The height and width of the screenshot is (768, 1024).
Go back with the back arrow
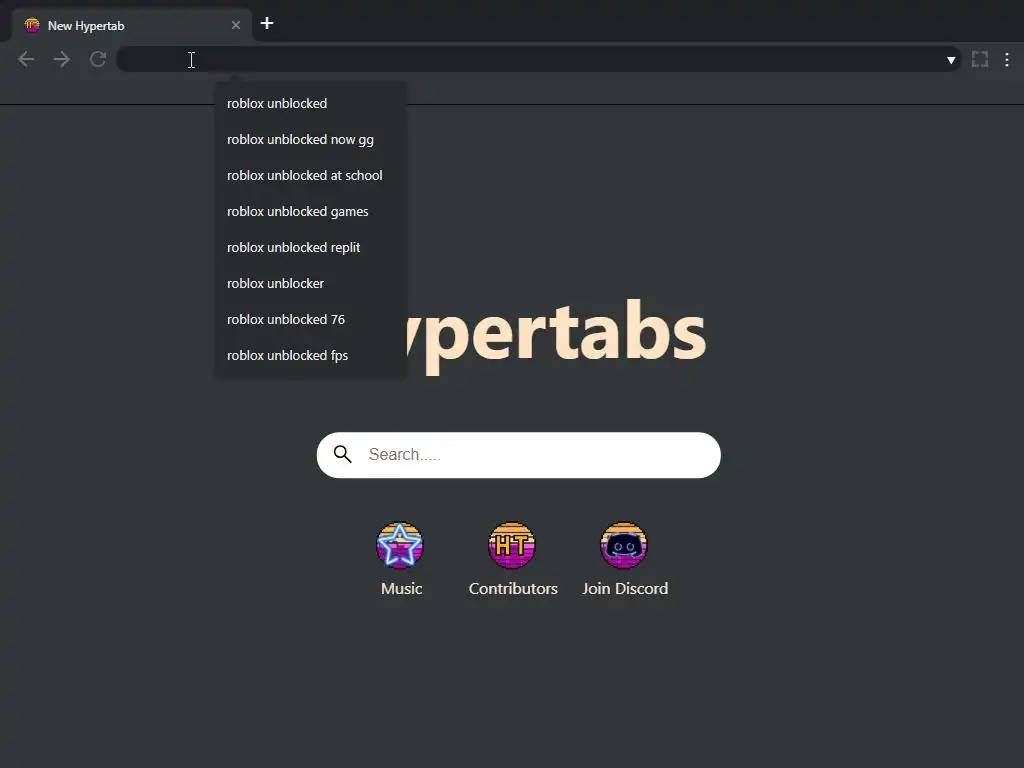tap(26, 59)
